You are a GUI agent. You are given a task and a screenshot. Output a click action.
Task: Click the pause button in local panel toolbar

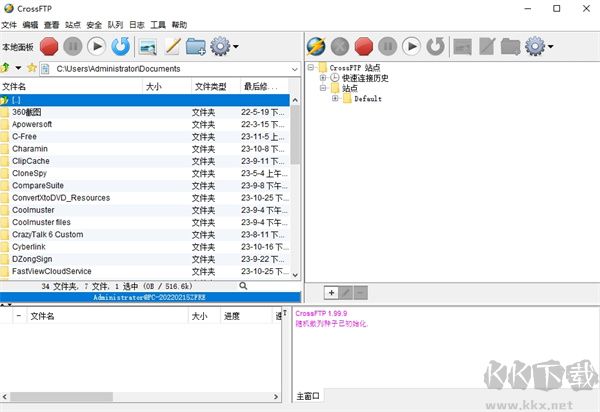click(73, 46)
